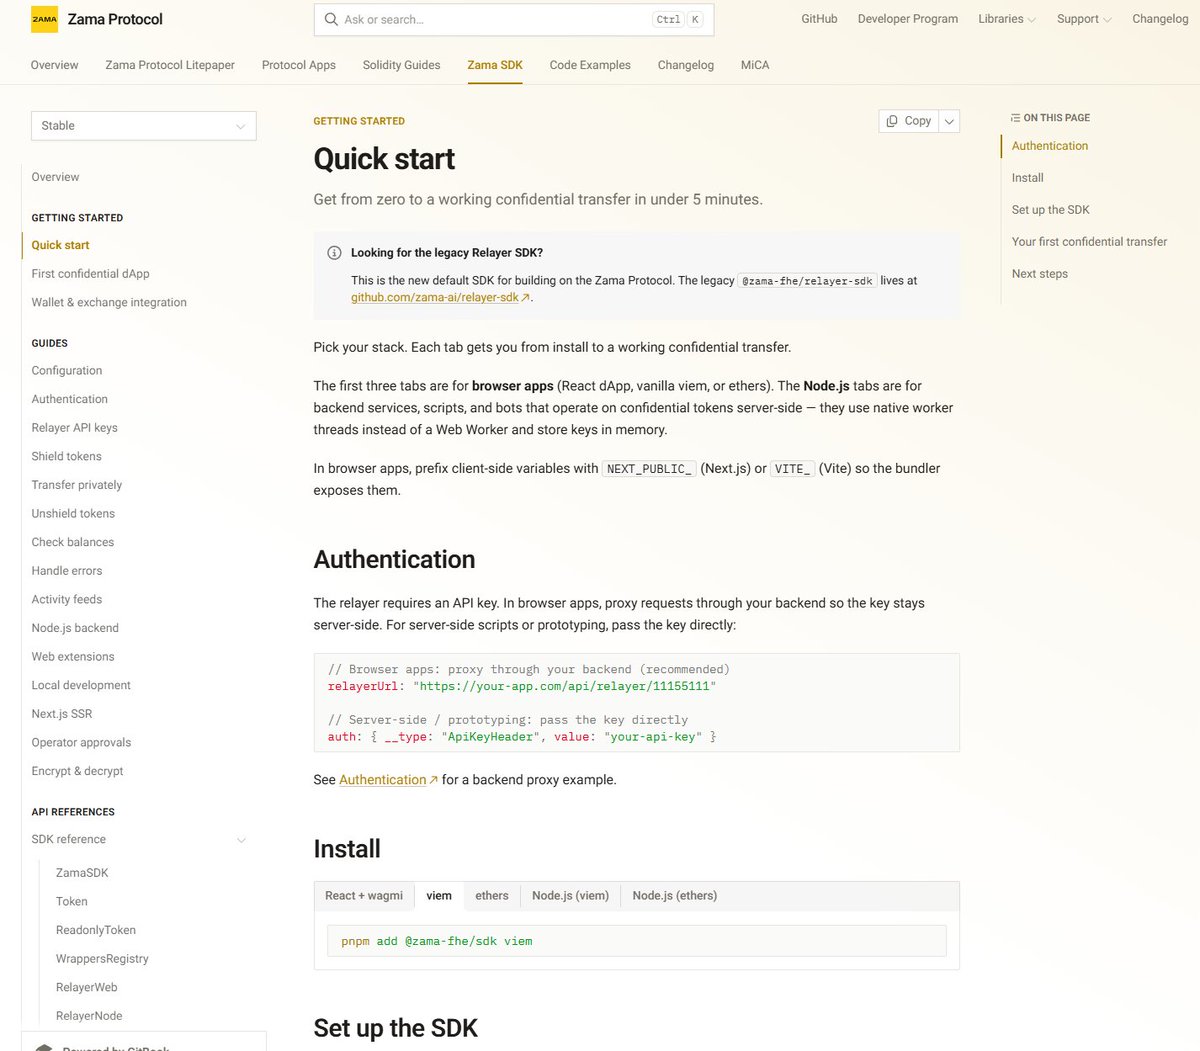Select the viem install tab
1200x1051 pixels.
pyautogui.click(x=439, y=896)
